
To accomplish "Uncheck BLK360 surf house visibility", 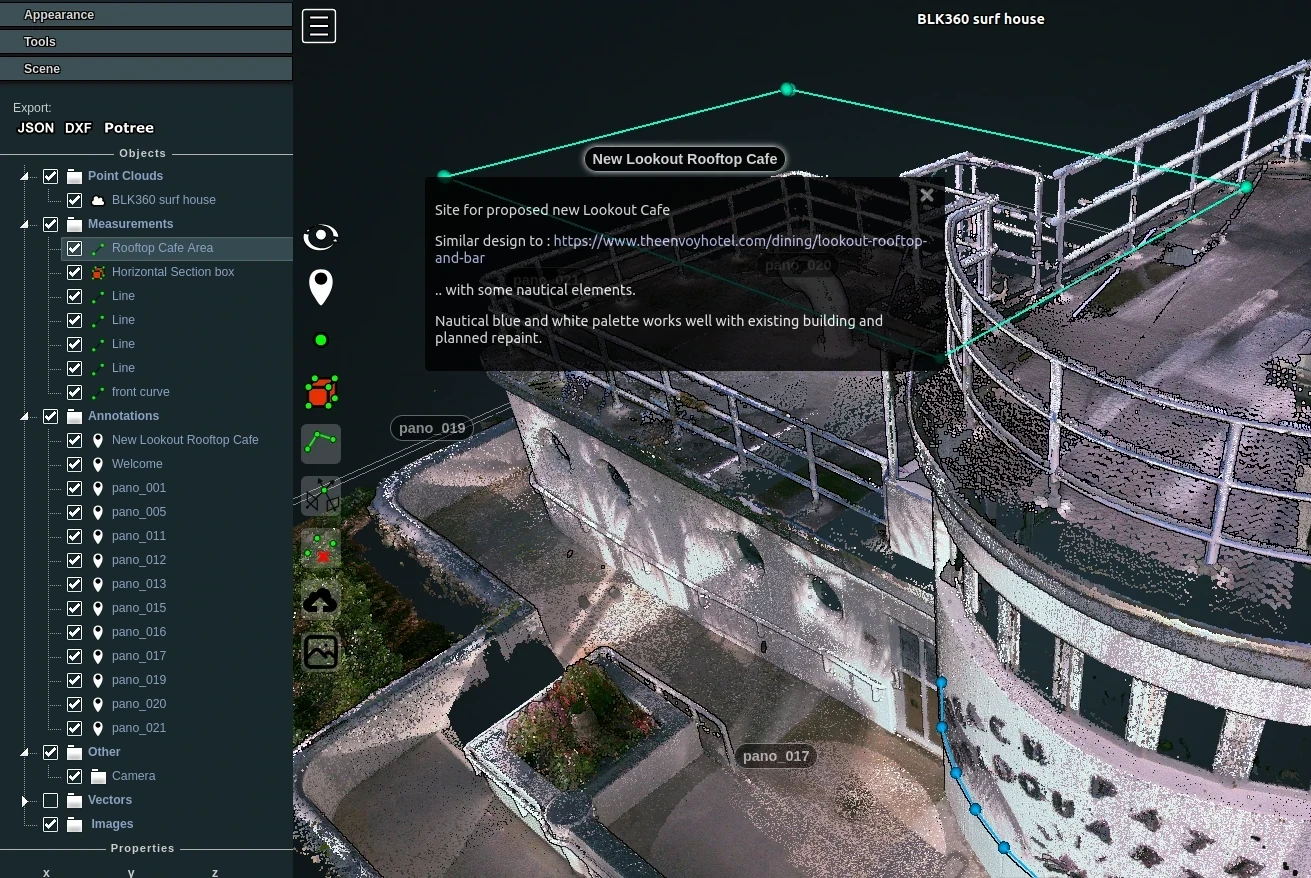I will 74,200.
